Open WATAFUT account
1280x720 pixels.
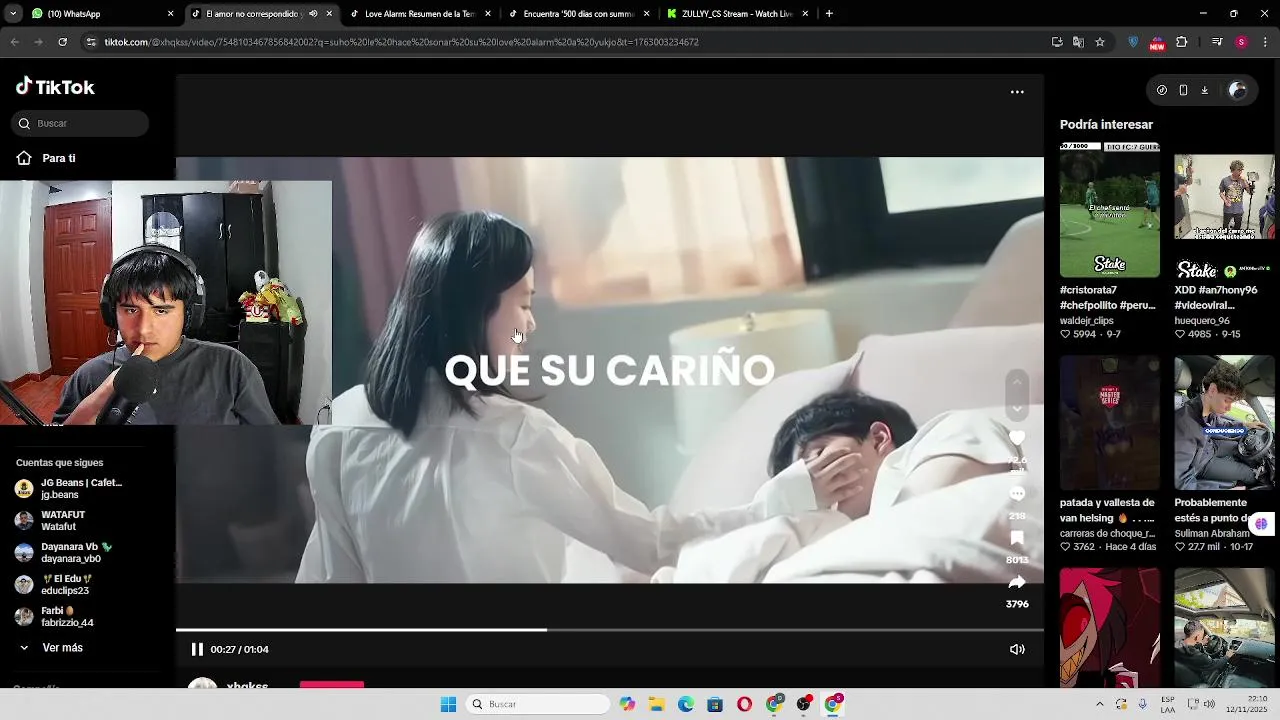[51, 521]
